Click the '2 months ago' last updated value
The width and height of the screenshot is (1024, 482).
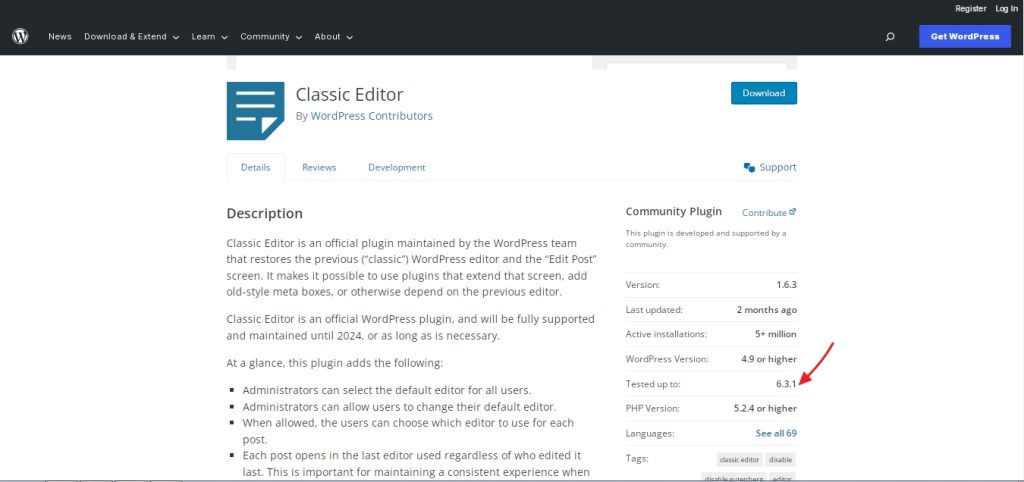[x=767, y=310]
